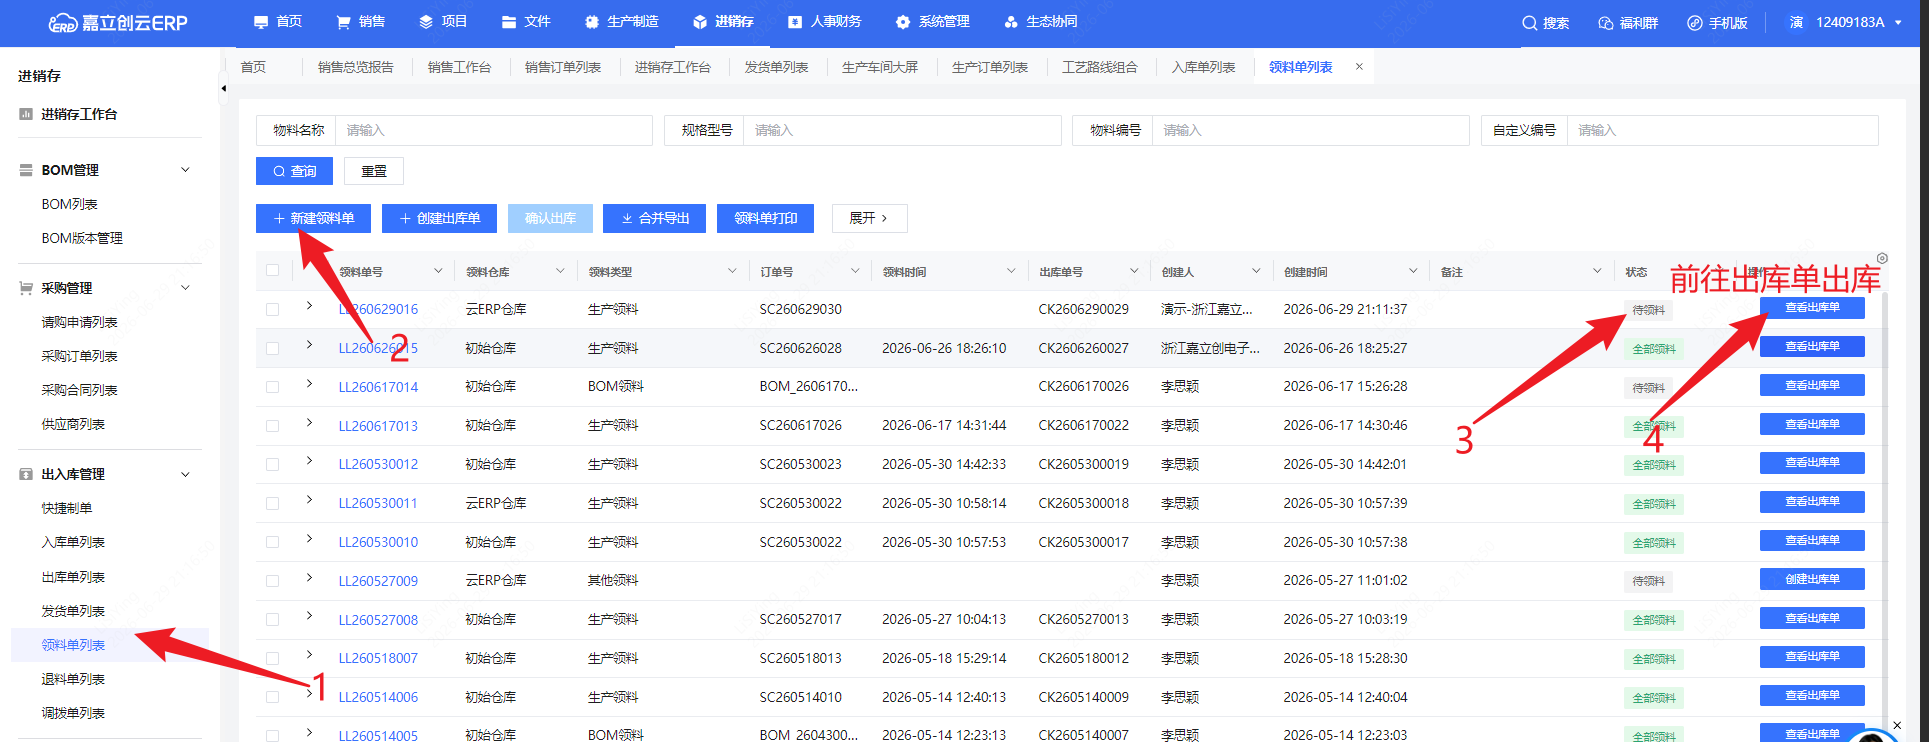
Task: Open the table column settings gear icon
Action: [x=1882, y=258]
